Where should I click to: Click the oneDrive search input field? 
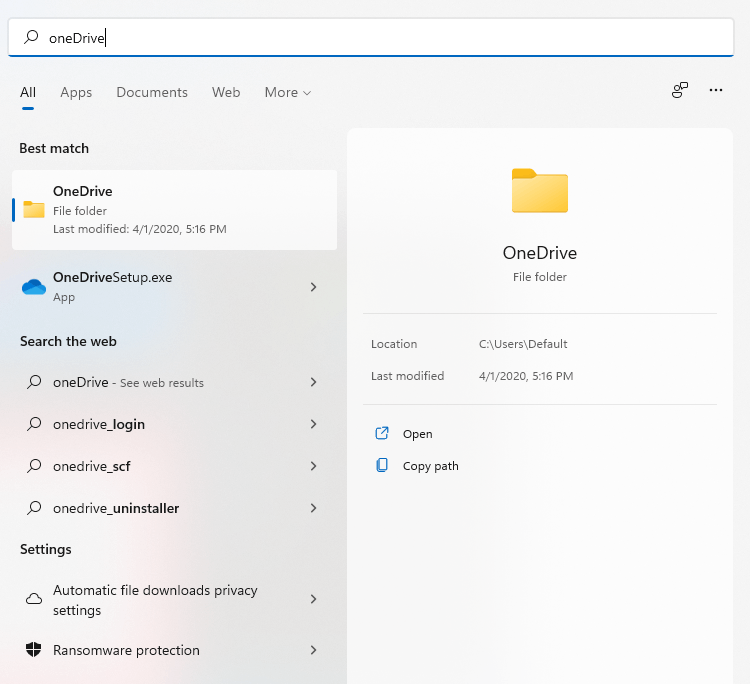[x=371, y=38]
